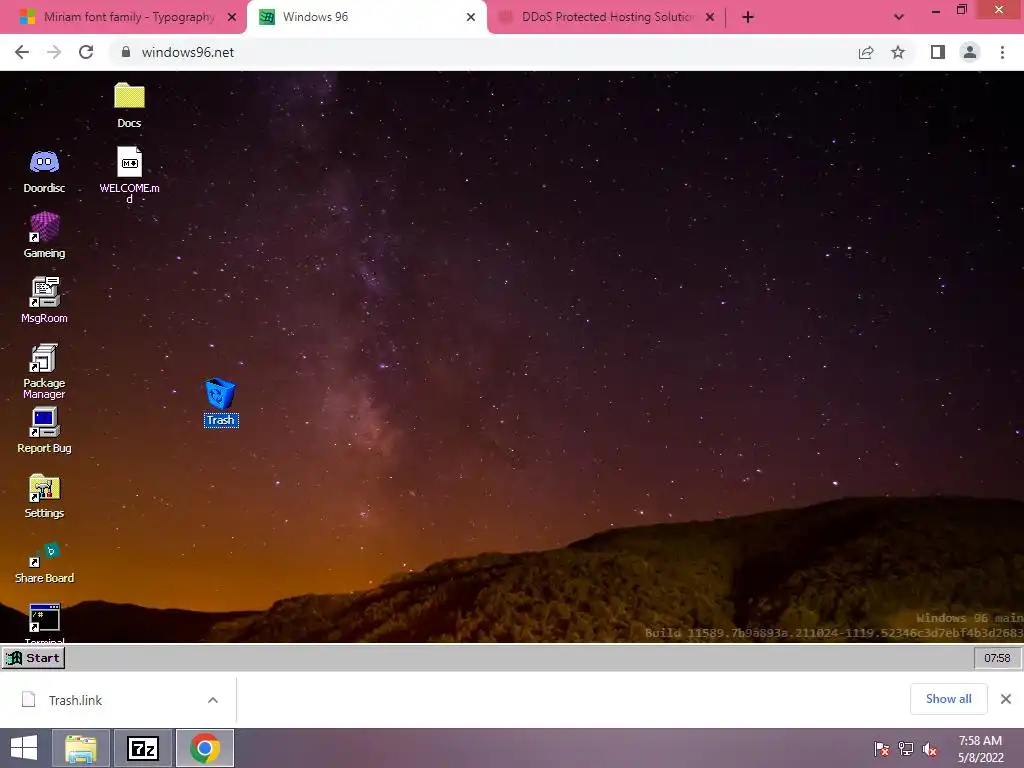Share this page via the share icon
The height and width of the screenshot is (768, 1024).
[x=866, y=52]
